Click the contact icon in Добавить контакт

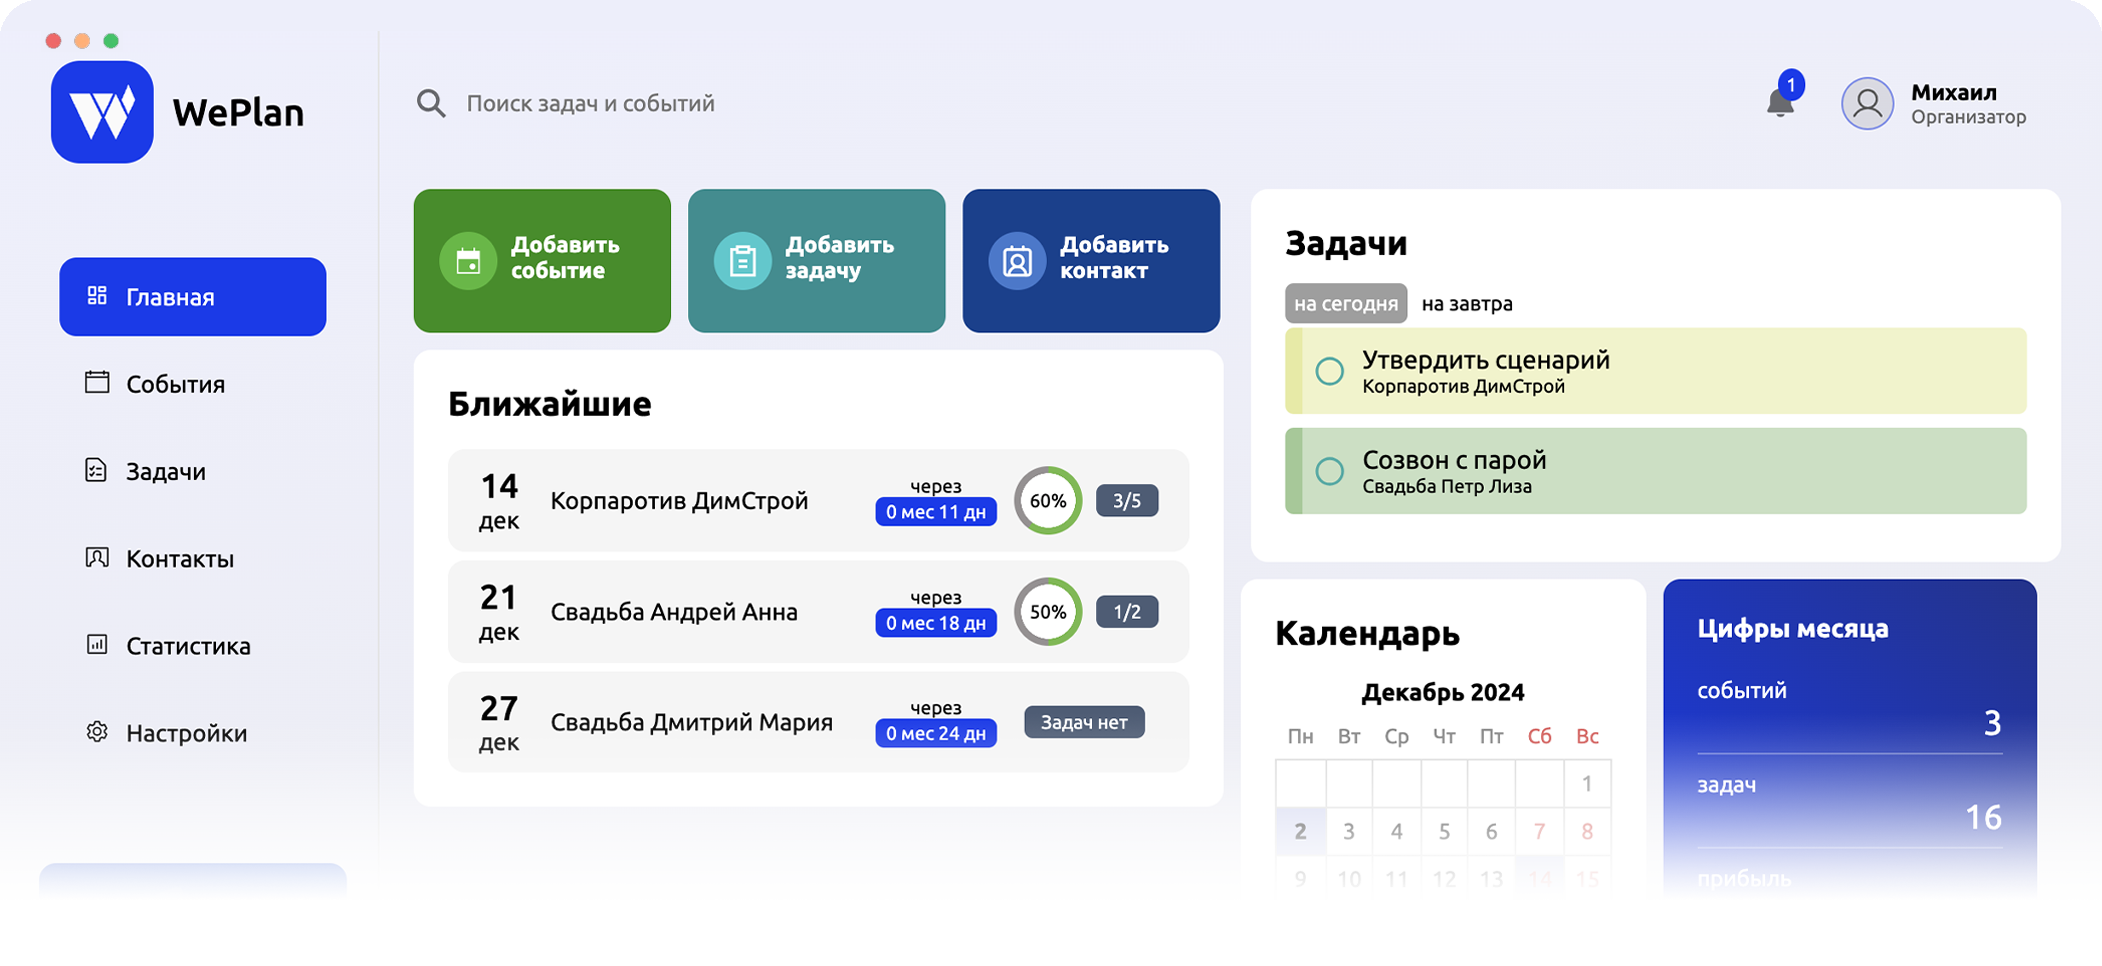tap(1017, 261)
